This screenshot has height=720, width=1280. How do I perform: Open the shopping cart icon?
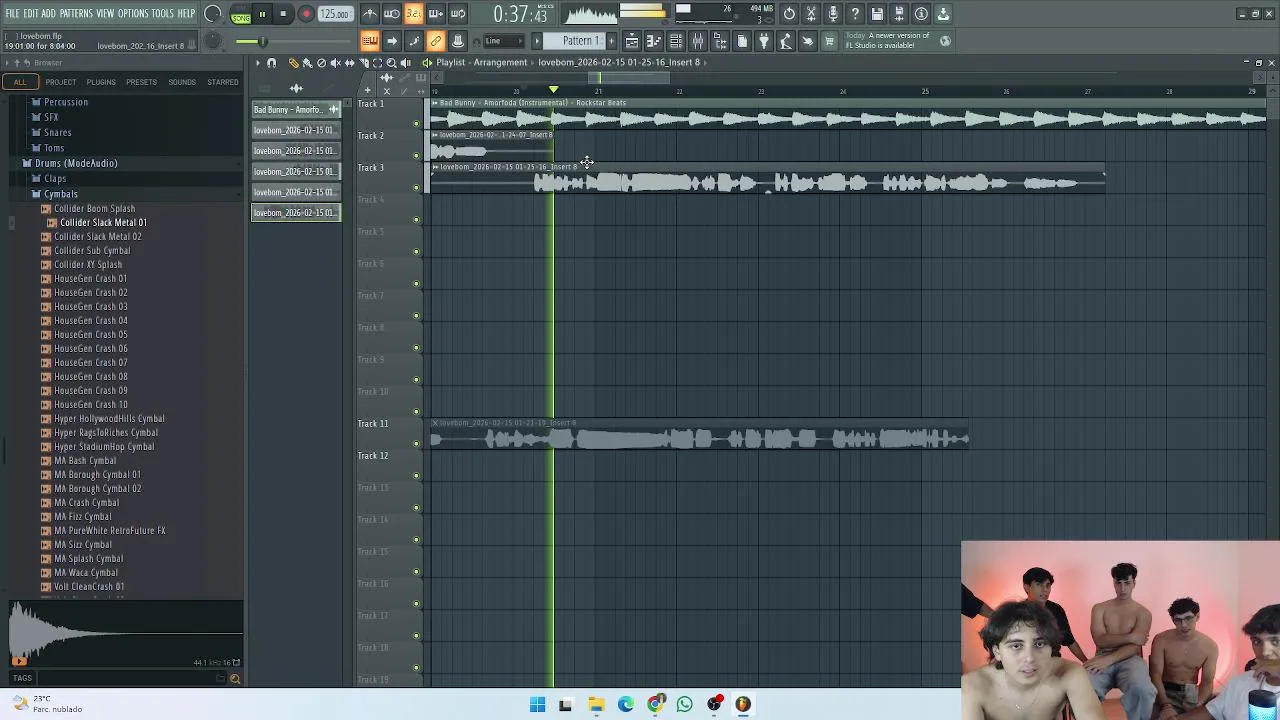[829, 41]
